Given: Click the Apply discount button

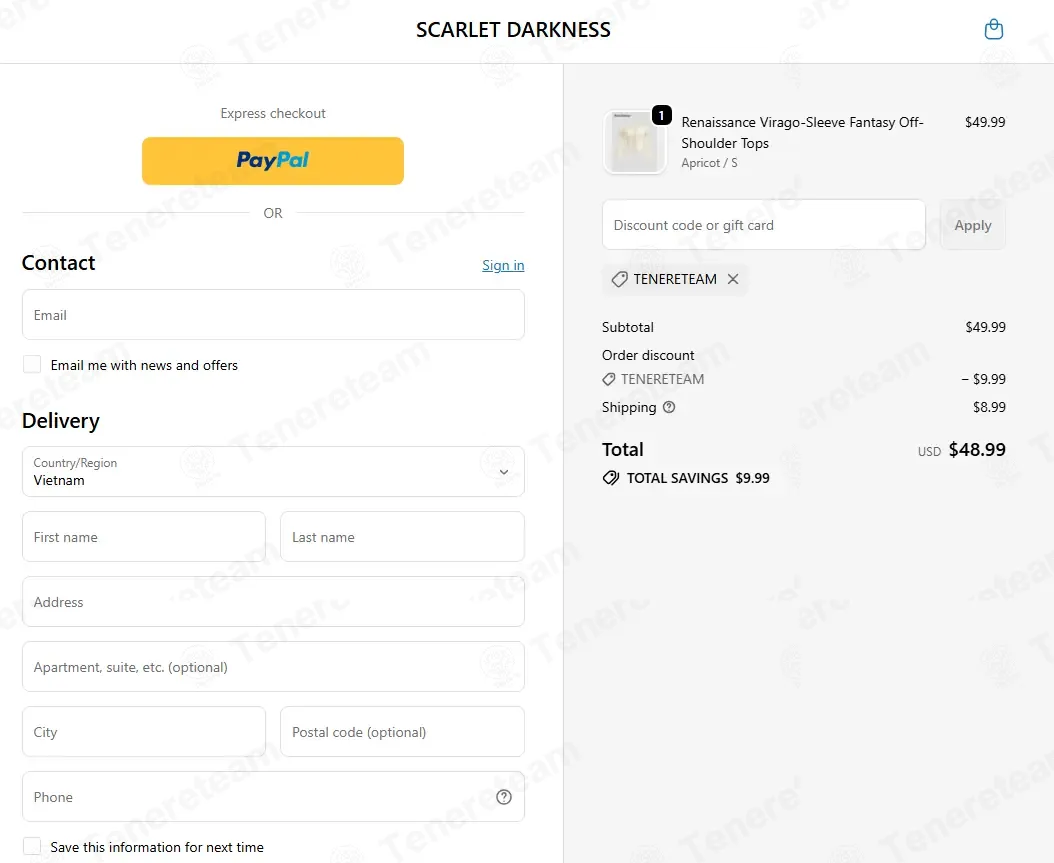Looking at the screenshot, I should pyautogui.click(x=973, y=225).
